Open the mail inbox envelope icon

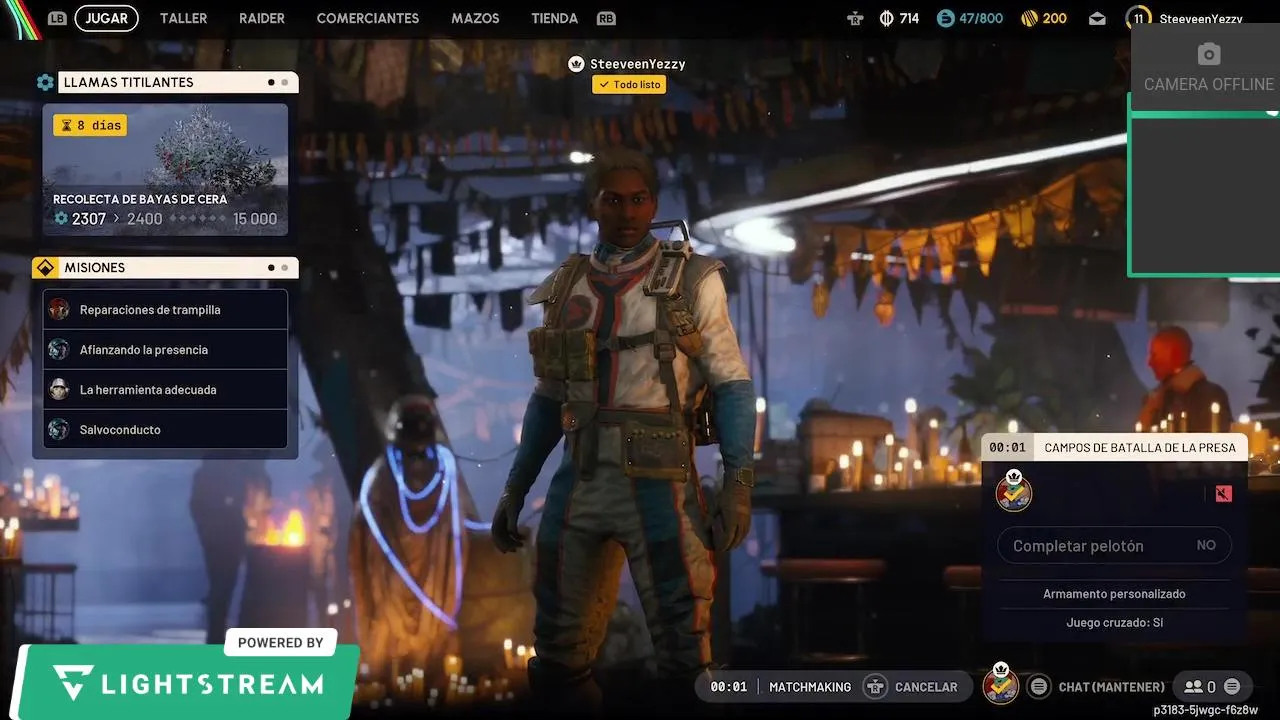pos(1098,18)
